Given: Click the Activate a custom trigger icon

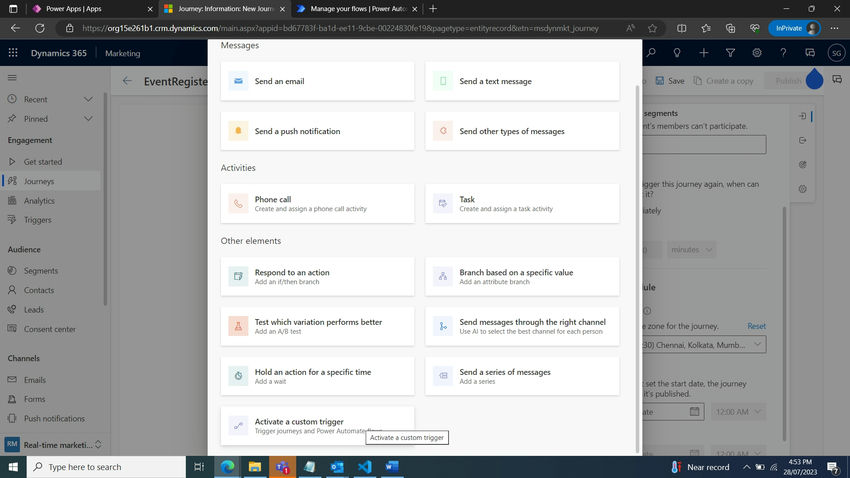Looking at the screenshot, I should [238, 426].
